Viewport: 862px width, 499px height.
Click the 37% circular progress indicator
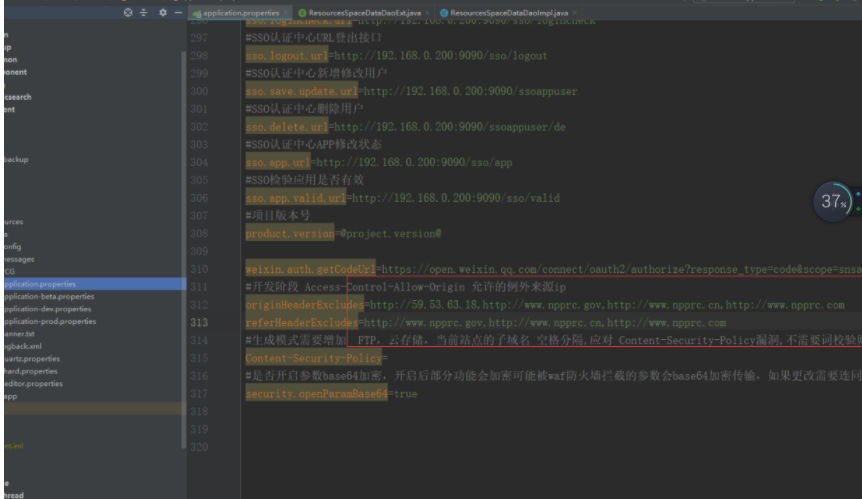830,201
